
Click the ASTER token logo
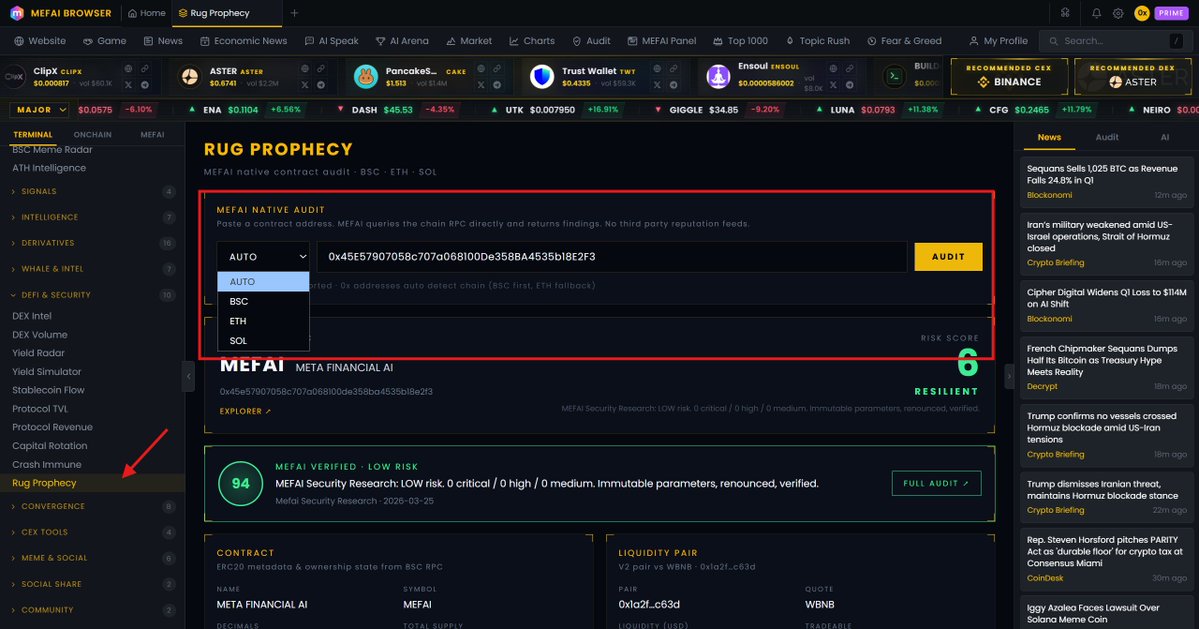click(189, 76)
